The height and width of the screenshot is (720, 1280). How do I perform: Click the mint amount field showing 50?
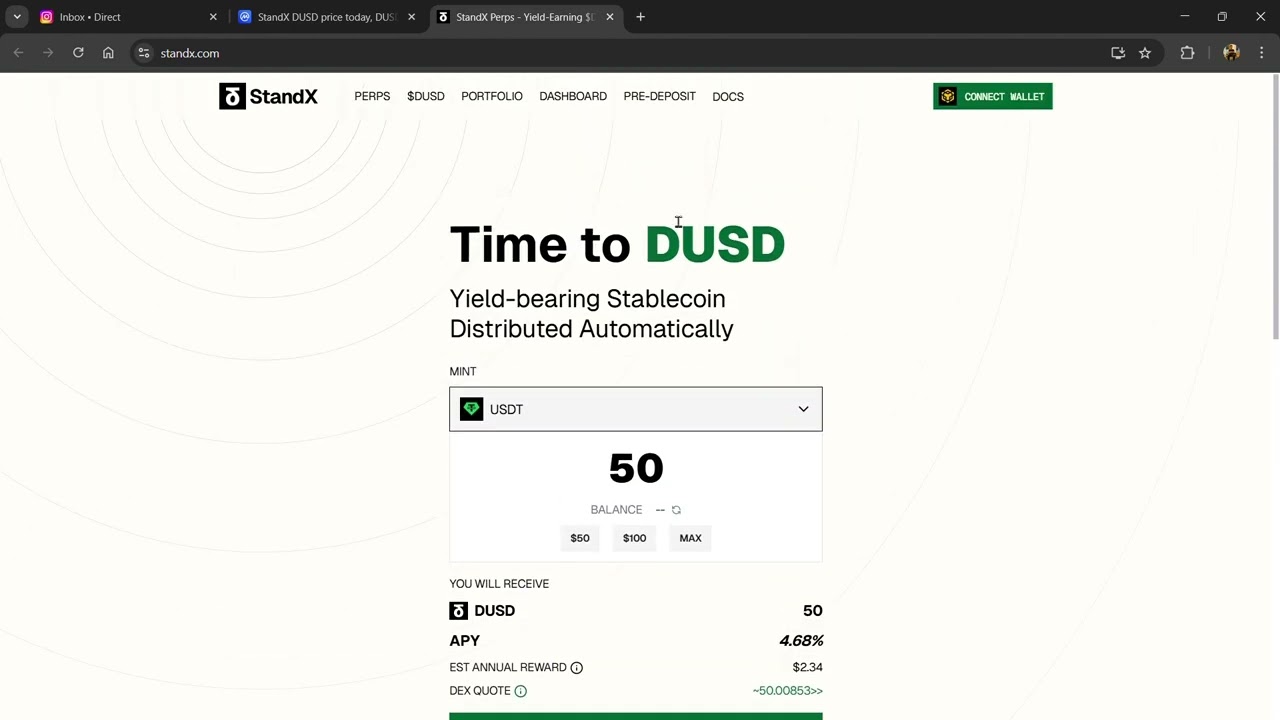[x=636, y=468]
